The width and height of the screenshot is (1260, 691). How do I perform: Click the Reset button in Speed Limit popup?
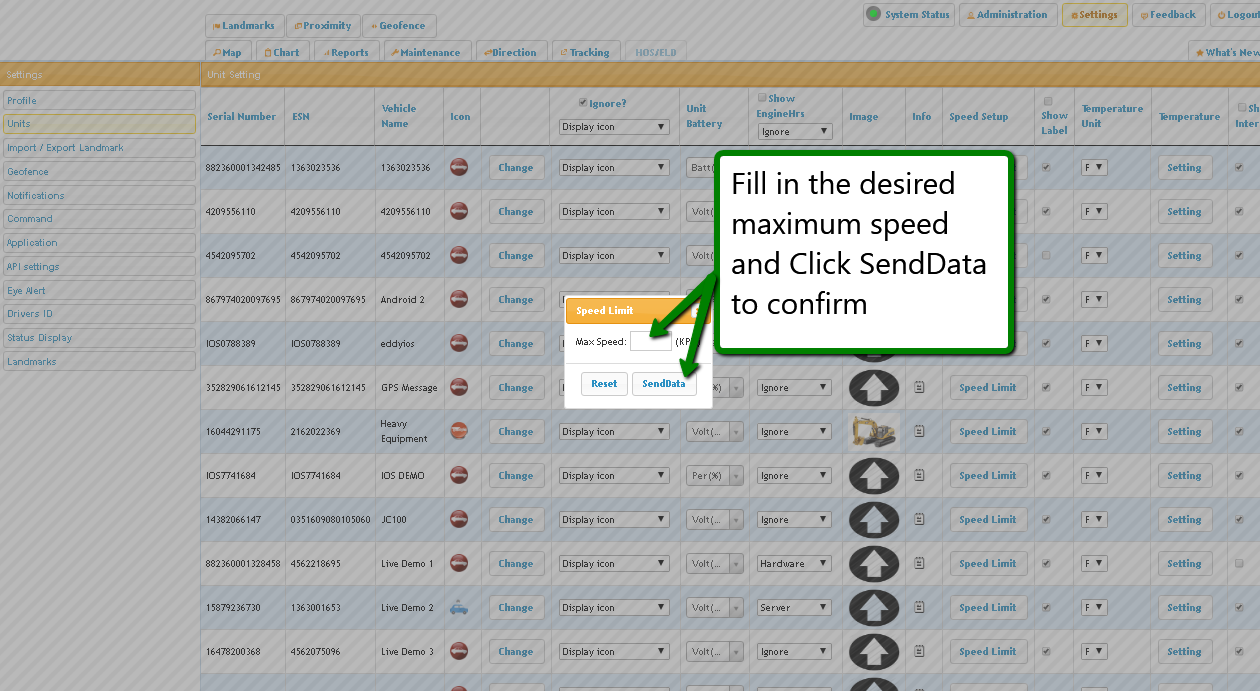[604, 384]
